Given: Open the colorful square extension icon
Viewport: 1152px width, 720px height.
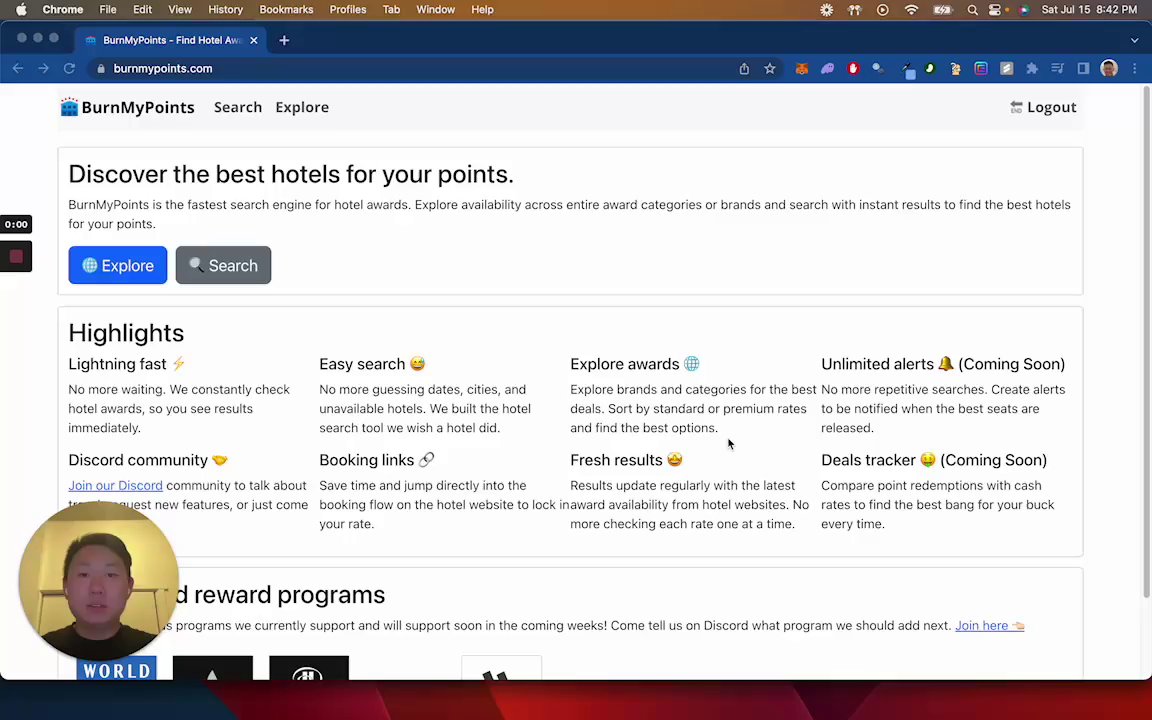Looking at the screenshot, I should click(x=981, y=68).
